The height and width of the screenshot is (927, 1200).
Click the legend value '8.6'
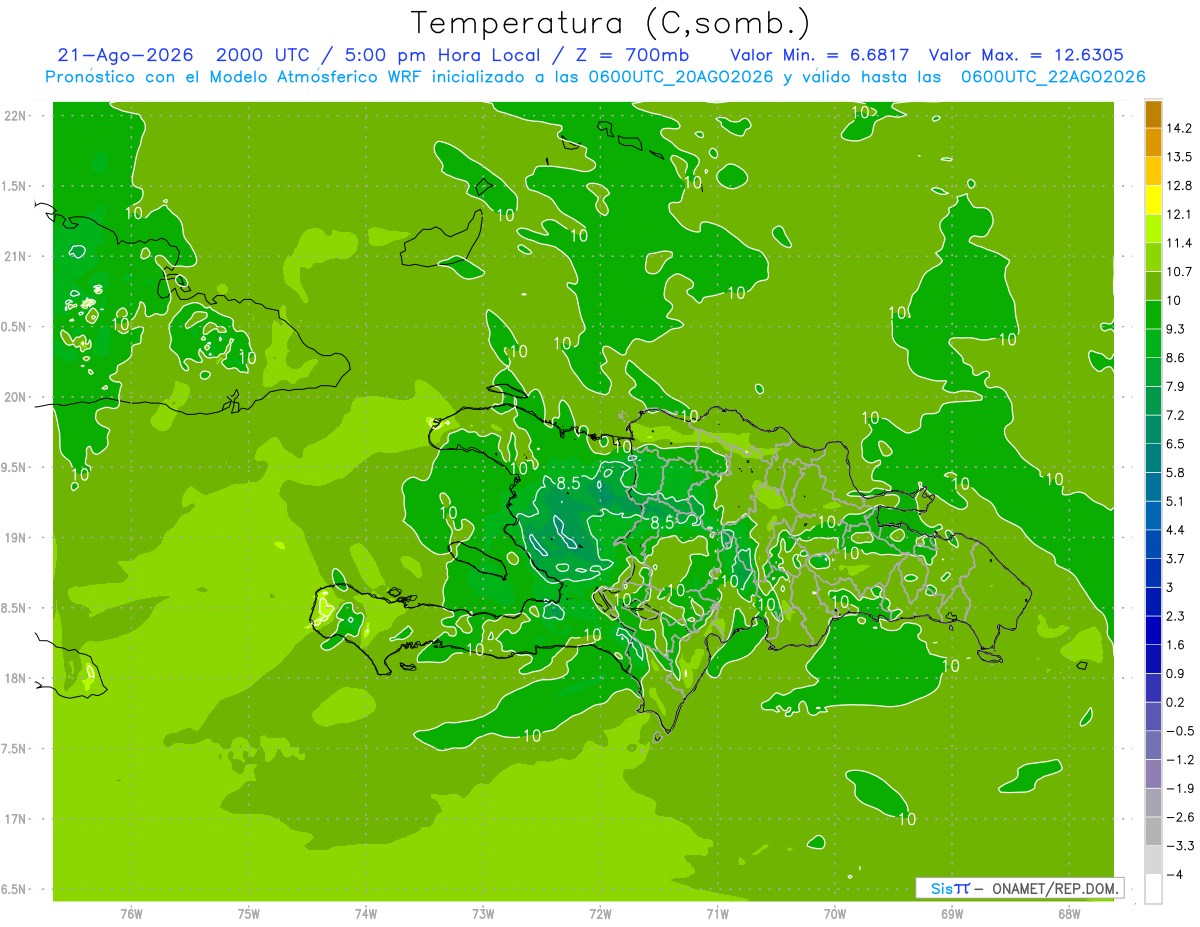tap(1176, 358)
